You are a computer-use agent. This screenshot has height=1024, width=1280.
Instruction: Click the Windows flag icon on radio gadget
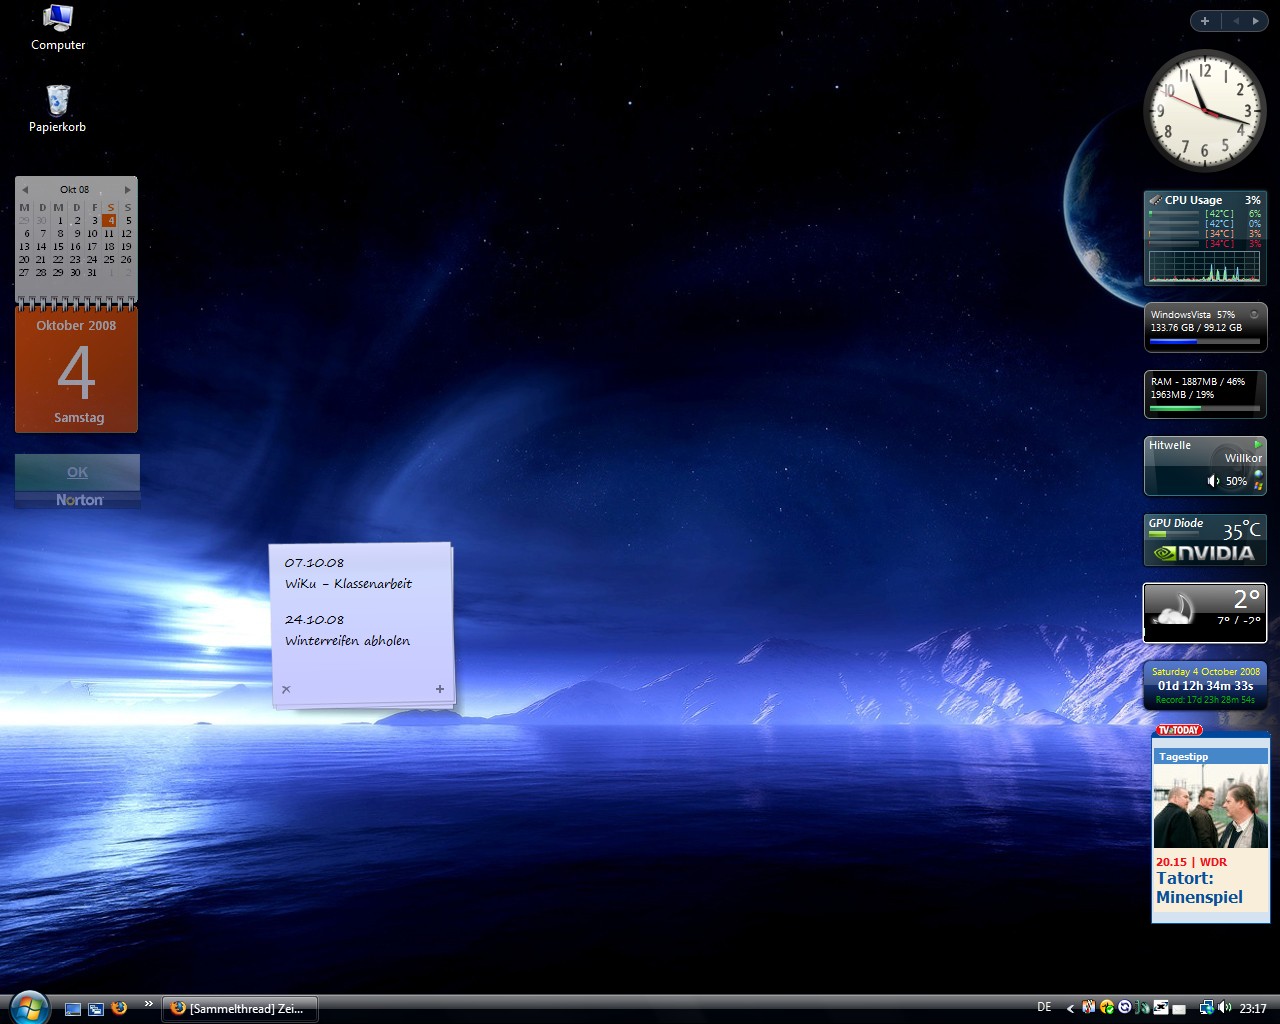coord(1258,486)
